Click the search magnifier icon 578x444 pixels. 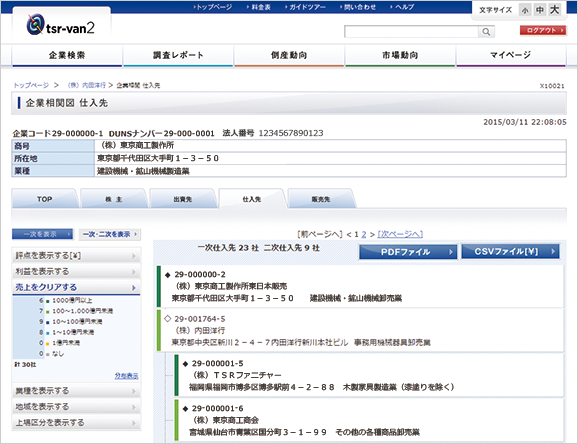(486, 32)
